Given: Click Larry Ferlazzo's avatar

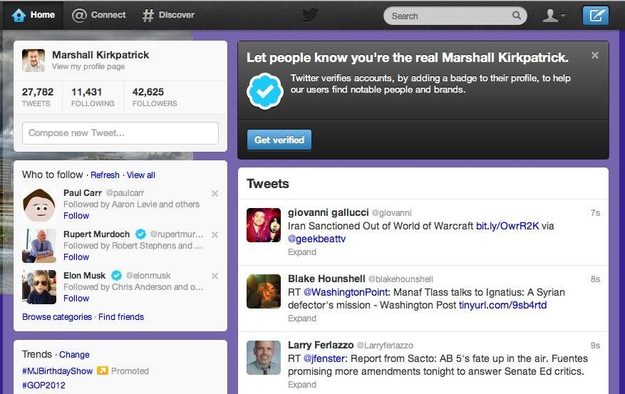Looking at the screenshot, I should point(263,358).
